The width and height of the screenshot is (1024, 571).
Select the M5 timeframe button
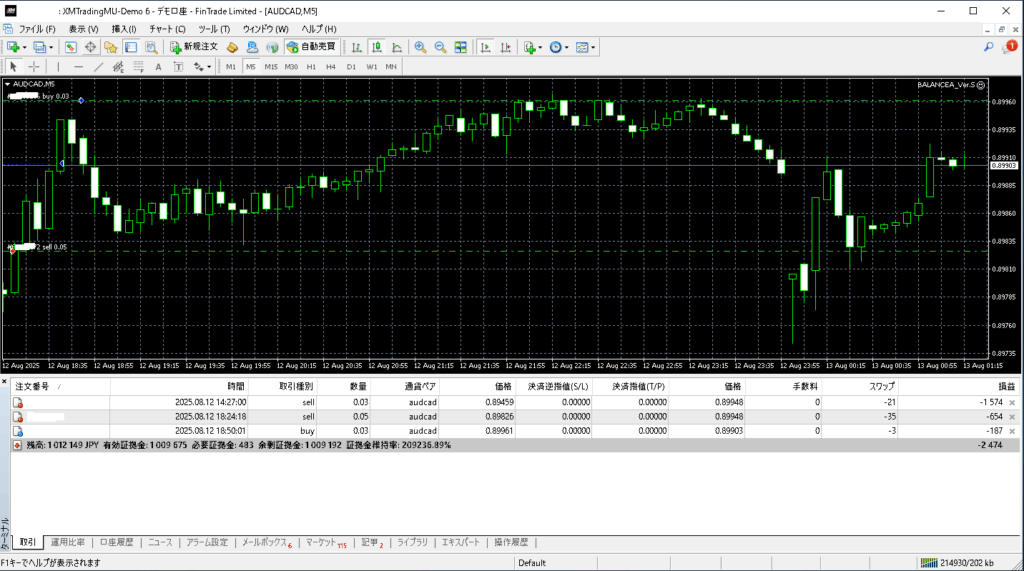pos(251,67)
